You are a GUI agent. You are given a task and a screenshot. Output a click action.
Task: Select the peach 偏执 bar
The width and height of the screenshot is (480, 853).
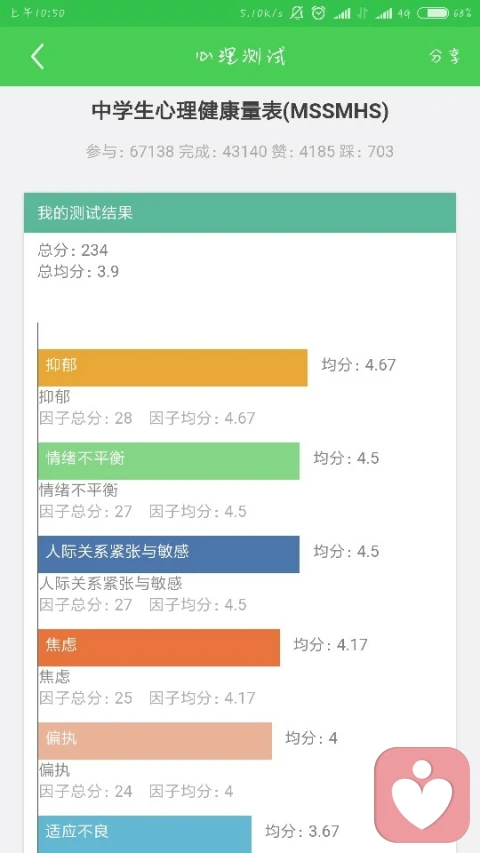point(155,741)
